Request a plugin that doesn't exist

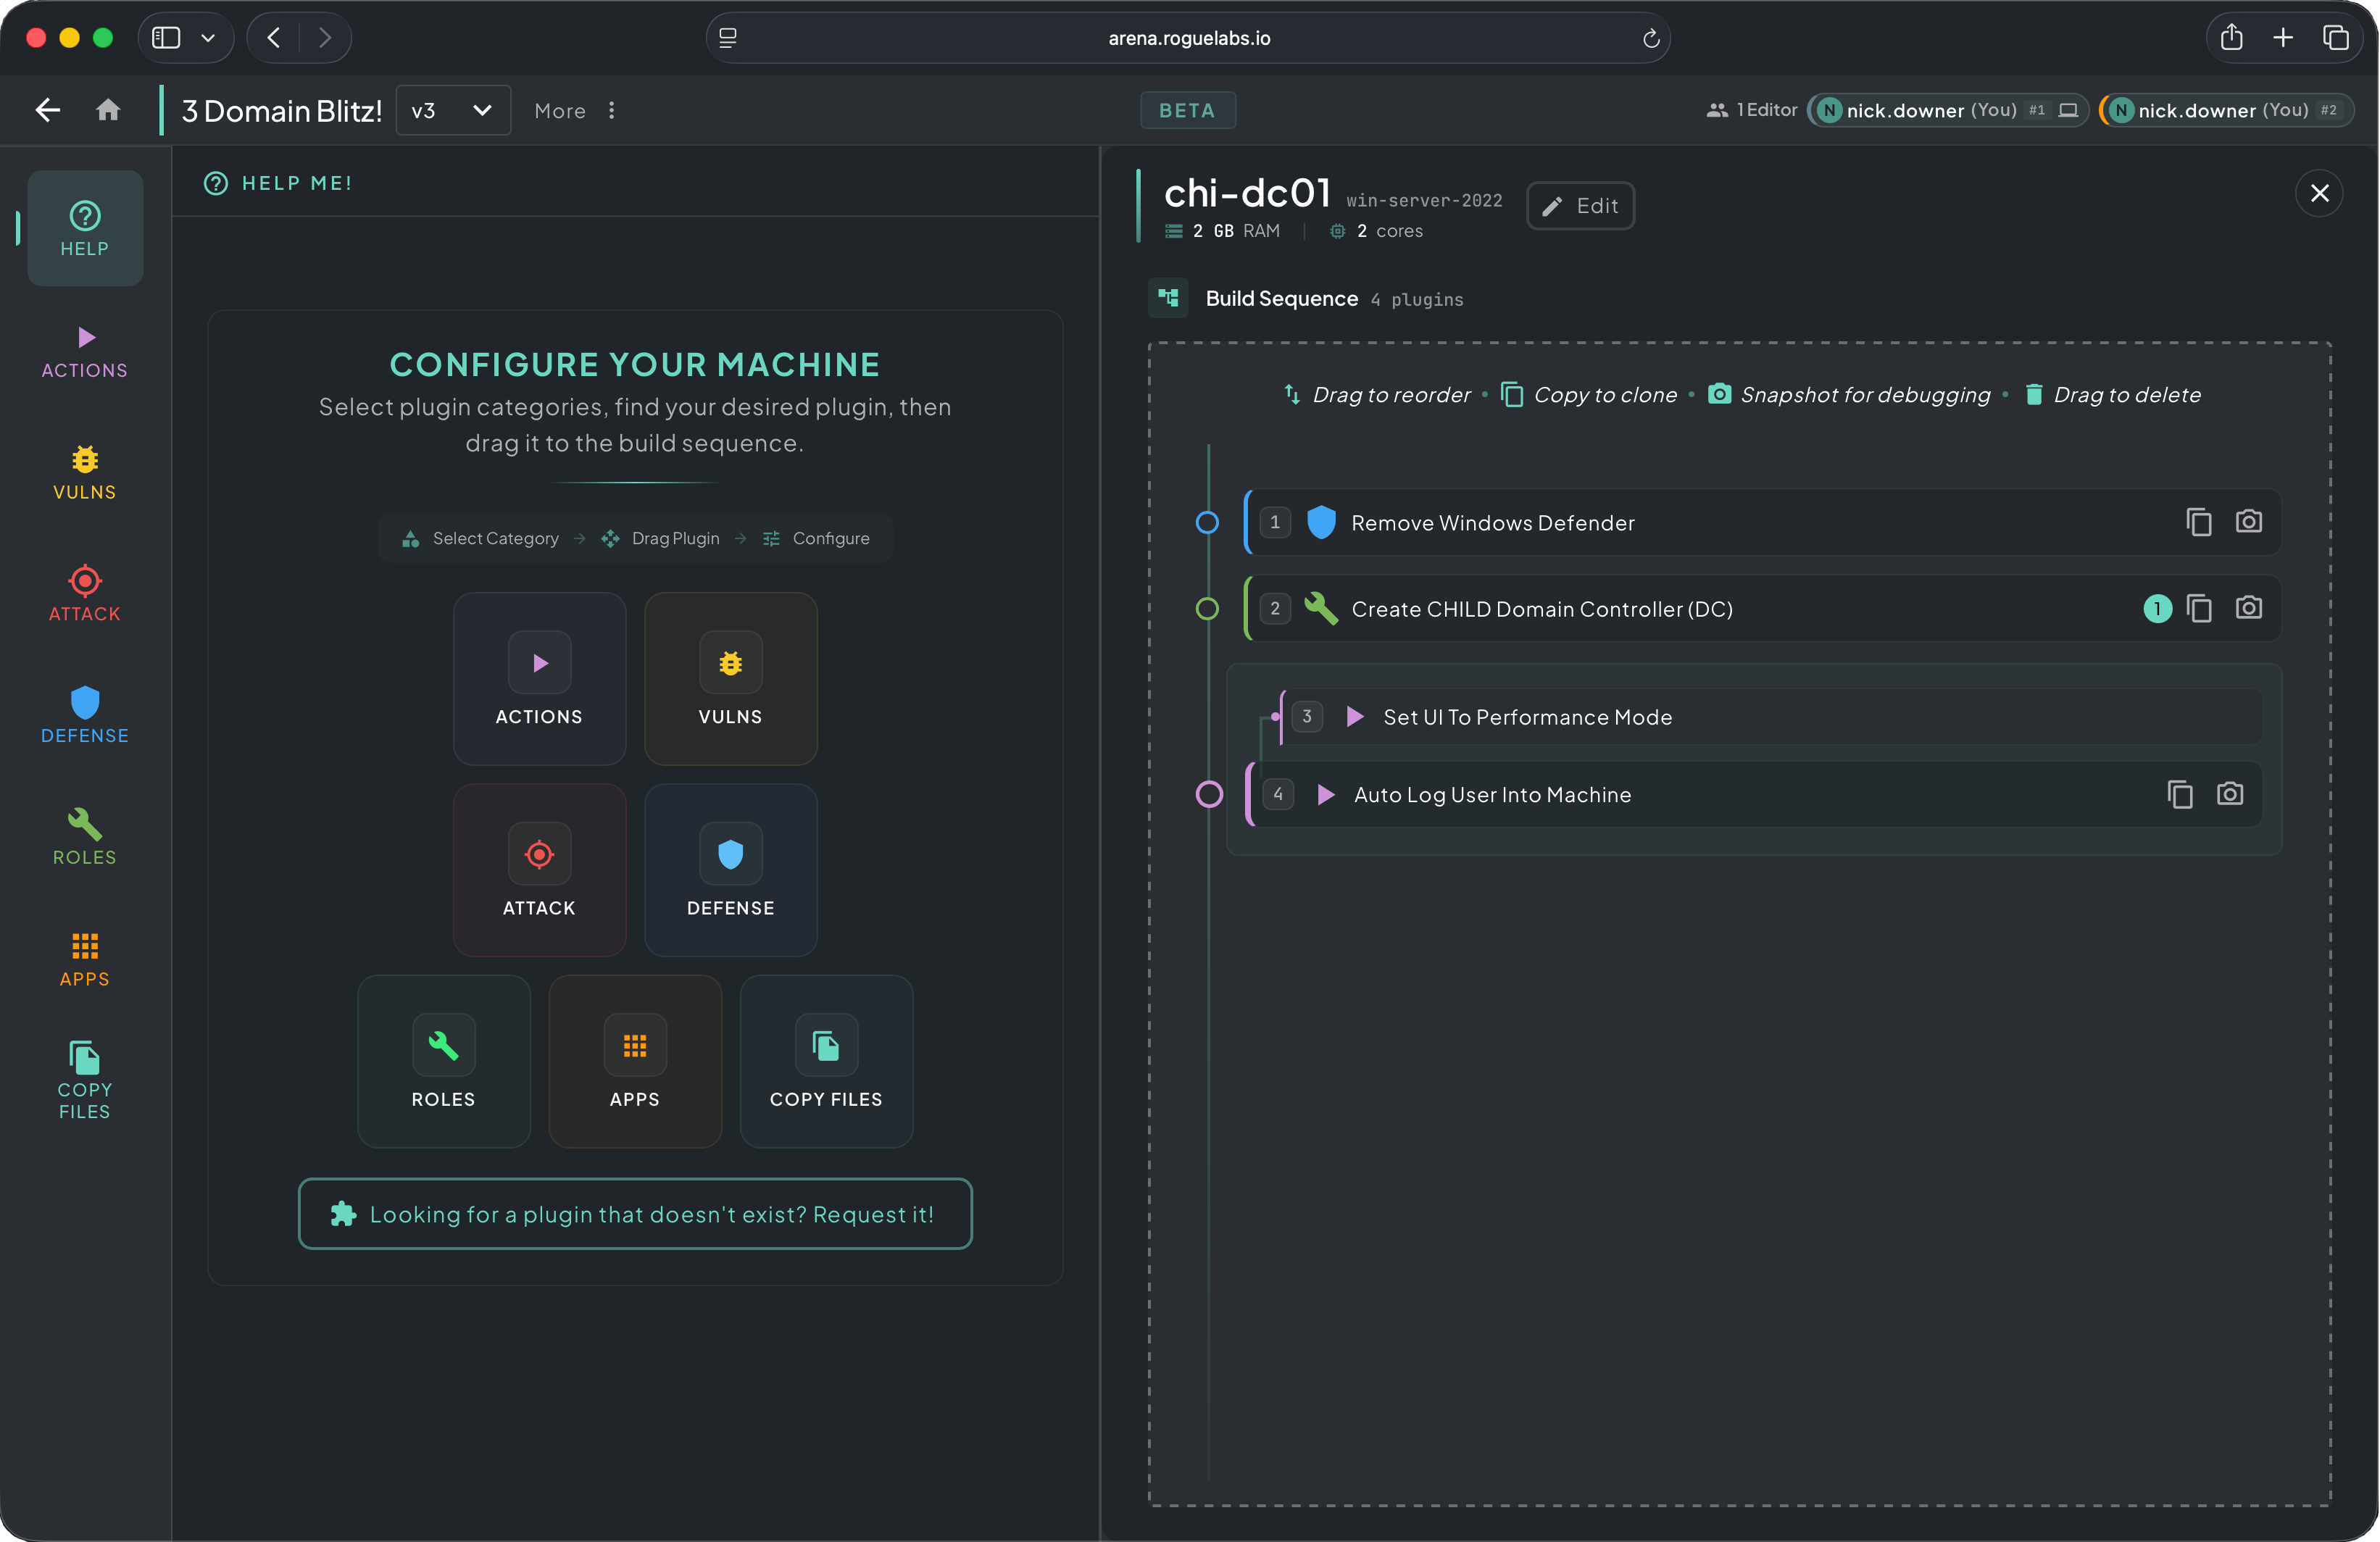click(635, 1213)
